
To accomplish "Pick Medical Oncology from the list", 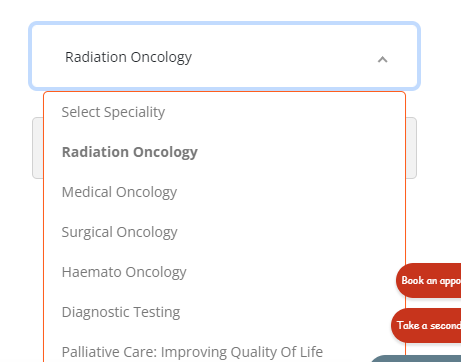I will tap(224, 192).
